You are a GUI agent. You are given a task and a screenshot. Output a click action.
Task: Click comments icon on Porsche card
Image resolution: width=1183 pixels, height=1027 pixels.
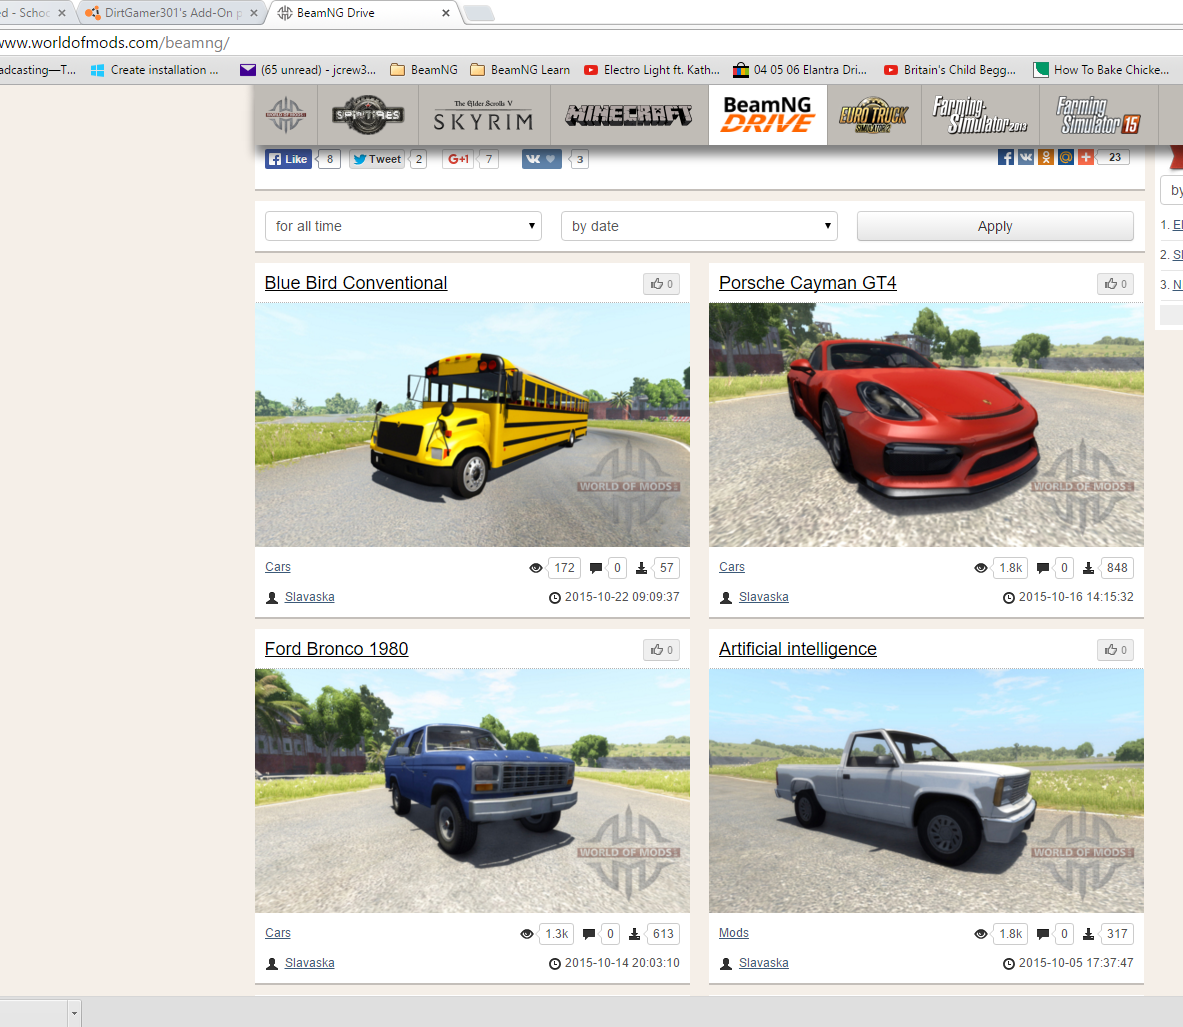[x=1043, y=568]
